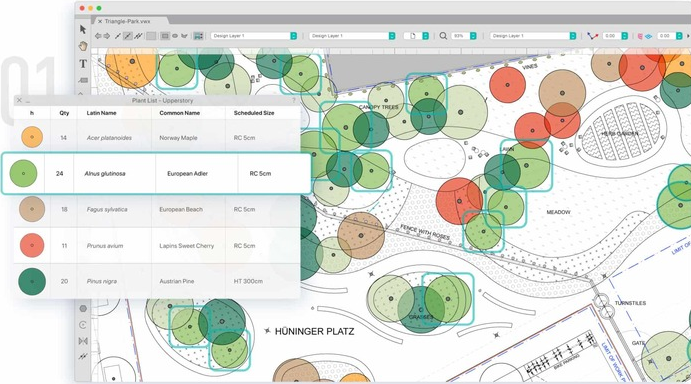Screen dimensions: 691x384
Task: Click the tan European Beech swatch
Action: (32, 209)
